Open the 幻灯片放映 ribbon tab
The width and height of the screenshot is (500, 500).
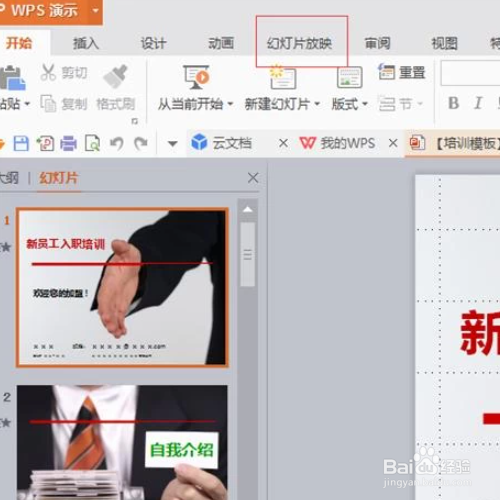click(x=299, y=43)
